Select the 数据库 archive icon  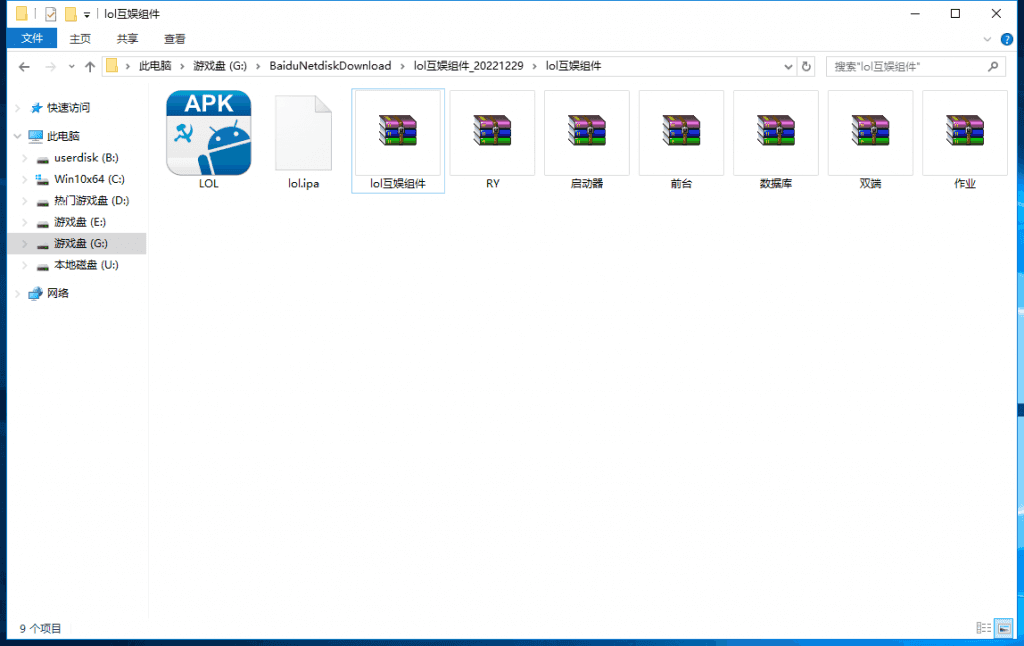click(x=776, y=131)
